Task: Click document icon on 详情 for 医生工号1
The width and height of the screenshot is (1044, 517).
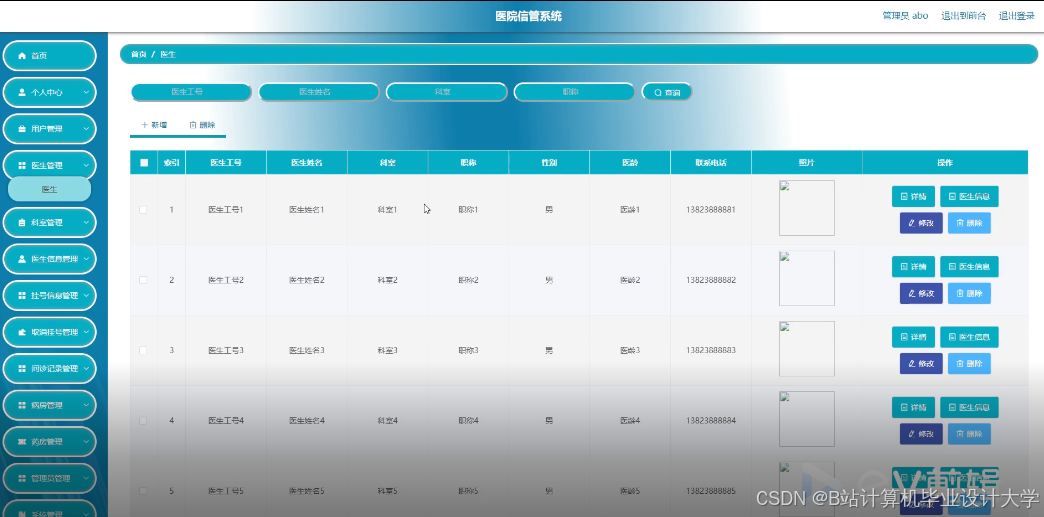Action: coord(904,197)
